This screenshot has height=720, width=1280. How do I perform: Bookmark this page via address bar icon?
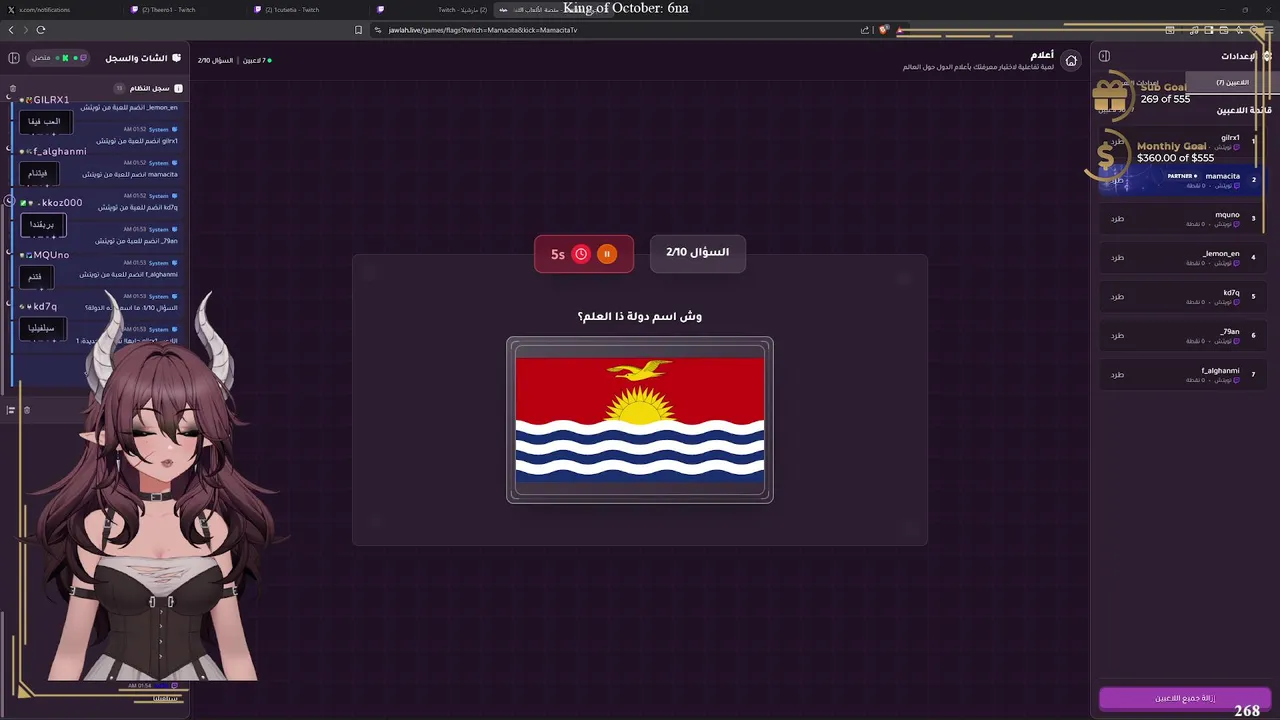pos(358,30)
